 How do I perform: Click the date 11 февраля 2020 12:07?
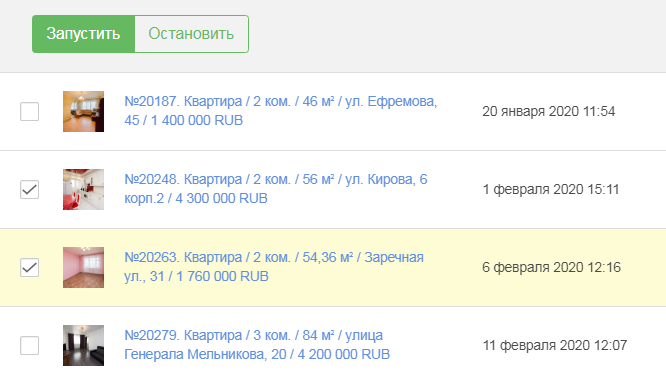555,345
